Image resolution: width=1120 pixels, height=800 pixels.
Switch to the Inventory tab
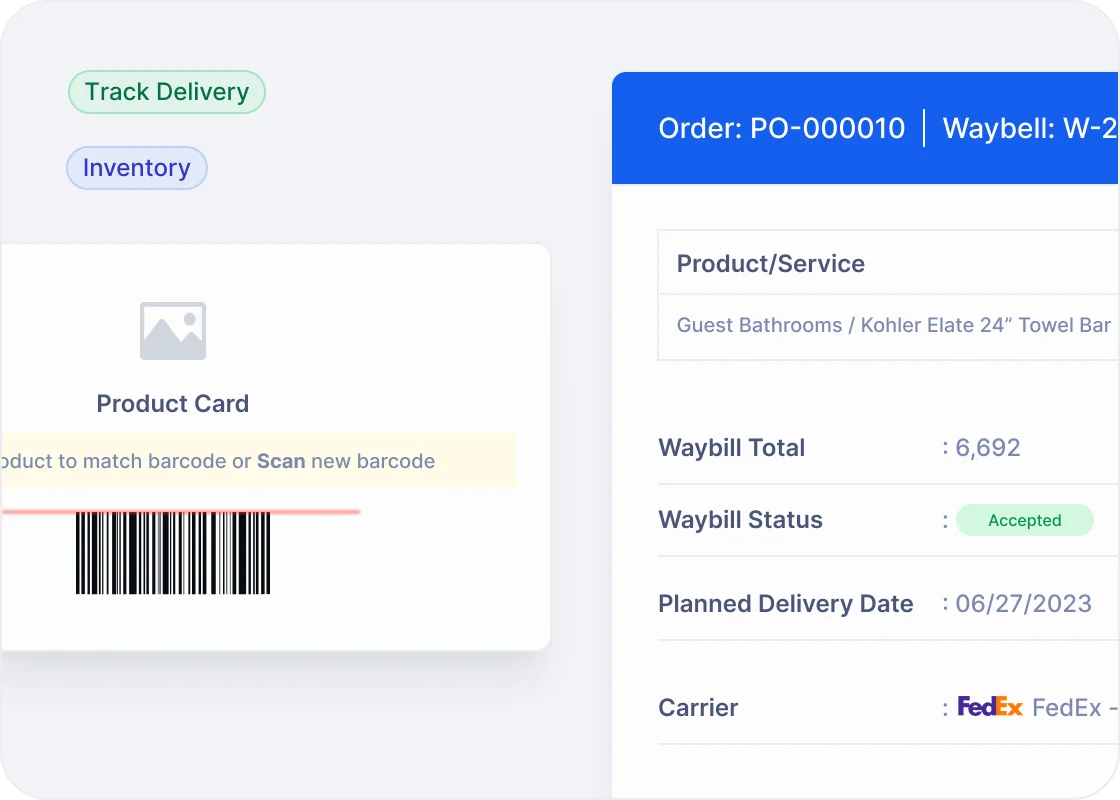136,168
